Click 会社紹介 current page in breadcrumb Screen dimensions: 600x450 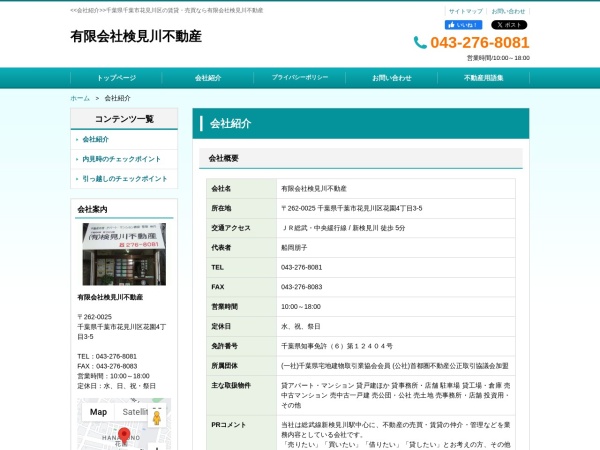pyautogui.click(x=117, y=98)
